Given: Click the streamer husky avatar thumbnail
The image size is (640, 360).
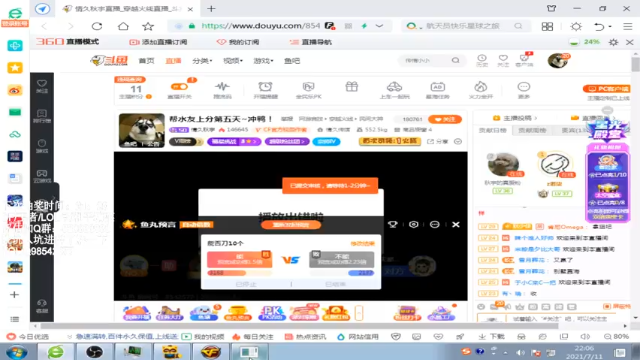Looking at the screenshot, I should coord(142,130).
